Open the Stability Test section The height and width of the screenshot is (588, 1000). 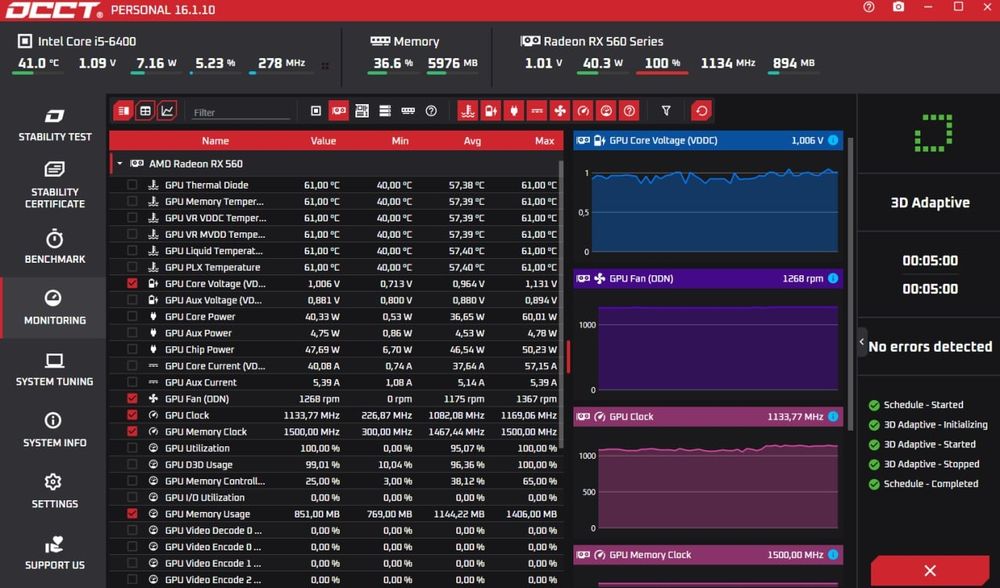point(54,124)
